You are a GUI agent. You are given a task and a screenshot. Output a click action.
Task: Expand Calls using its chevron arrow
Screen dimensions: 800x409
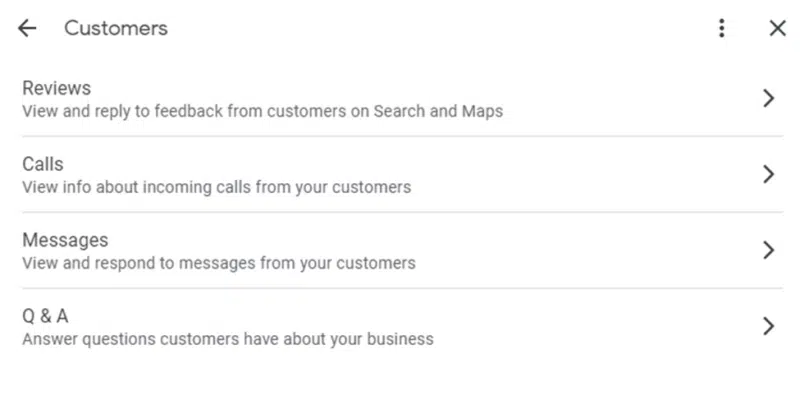tap(768, 174)
